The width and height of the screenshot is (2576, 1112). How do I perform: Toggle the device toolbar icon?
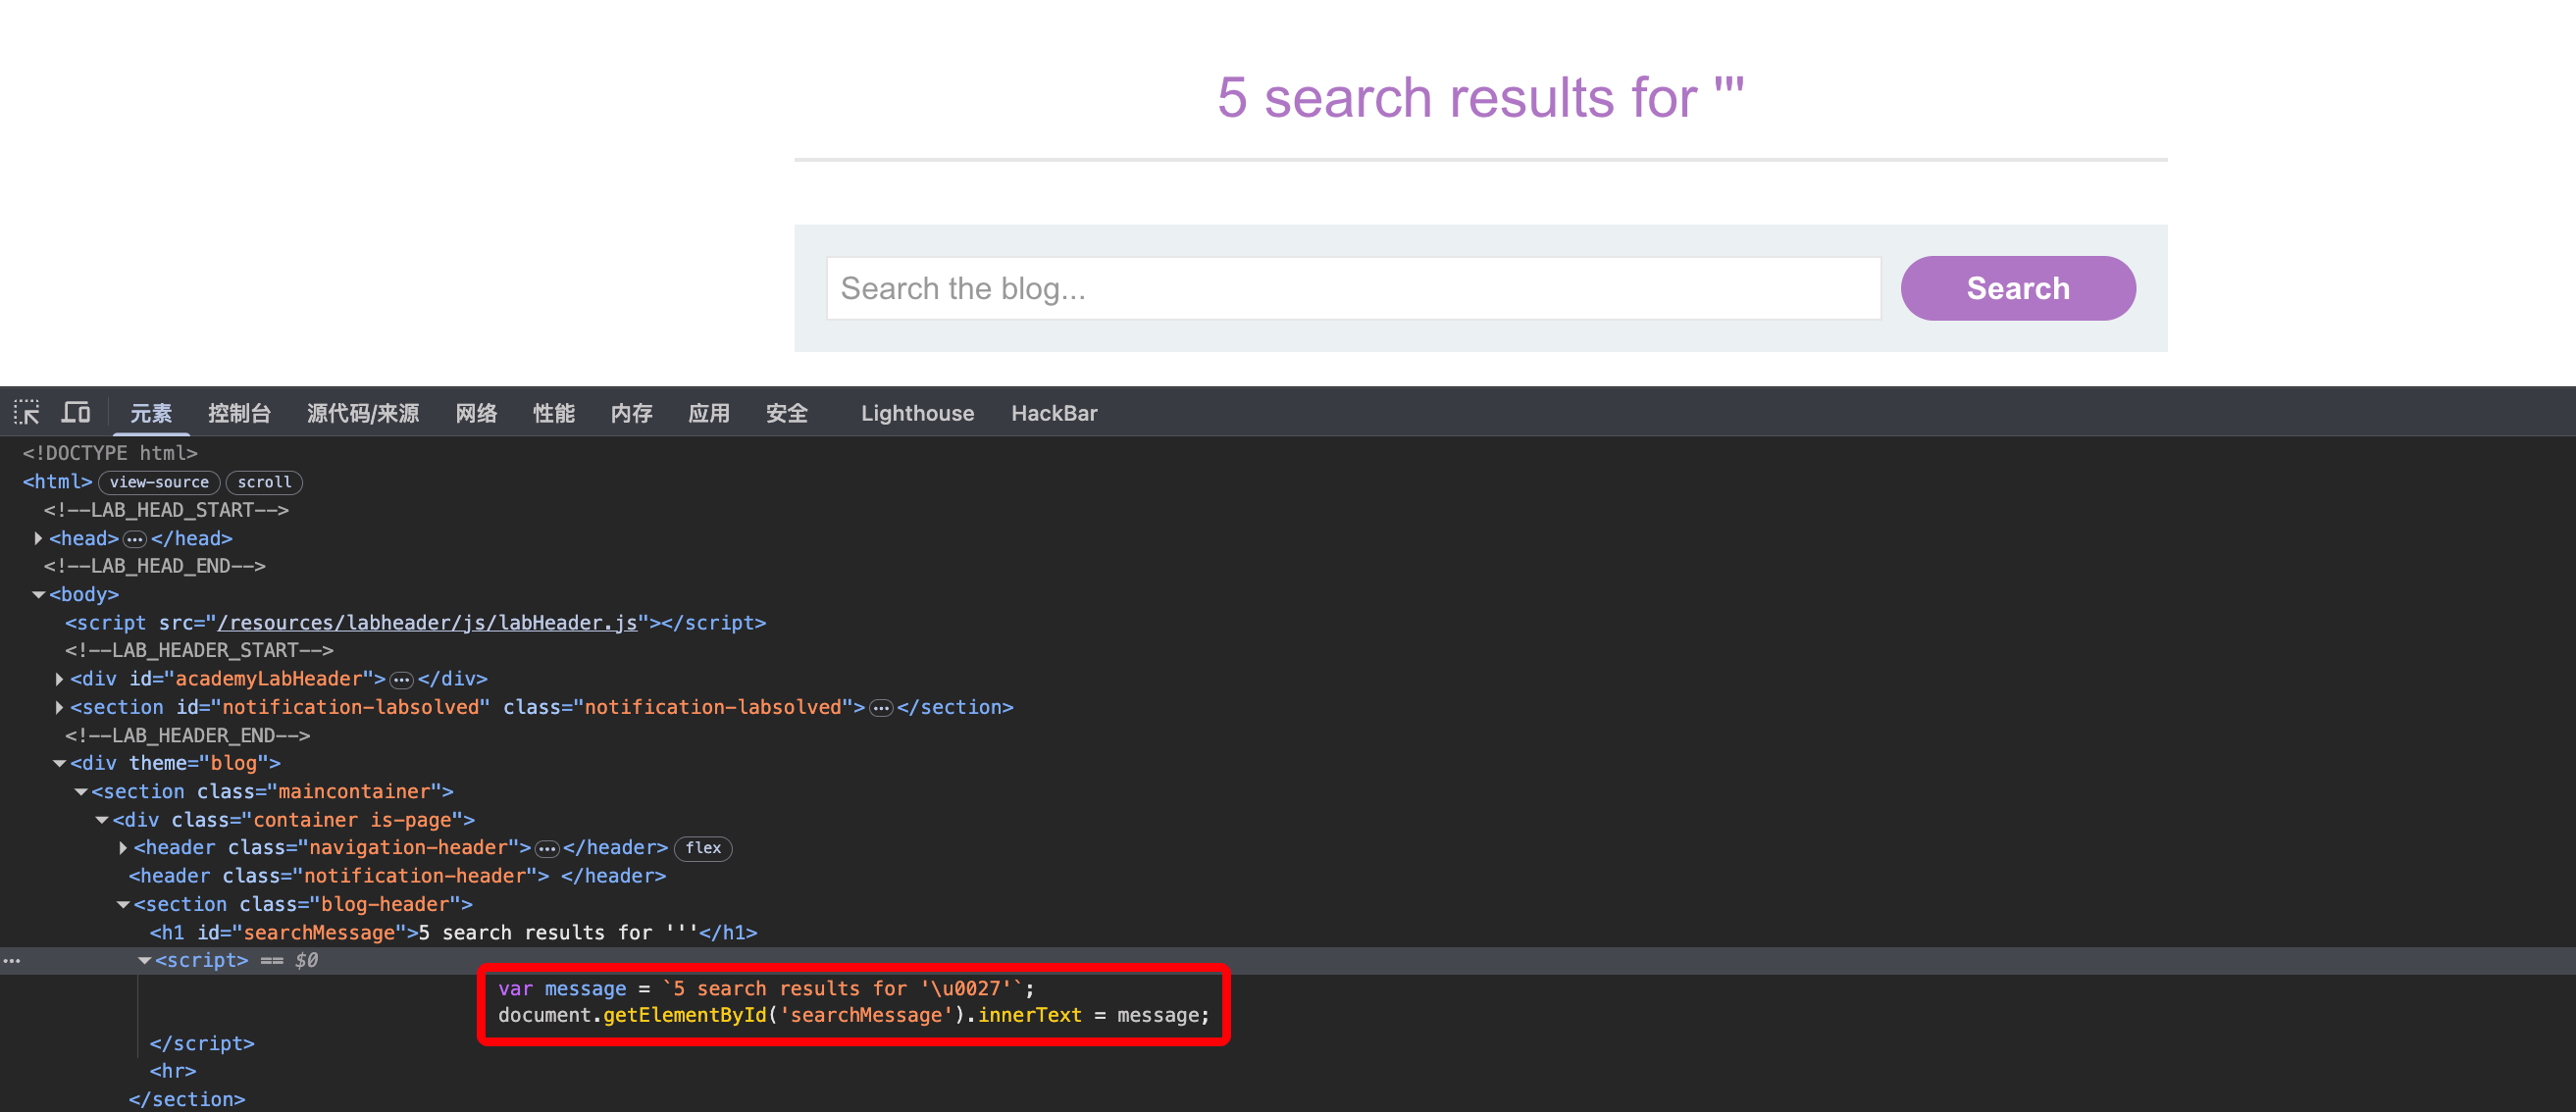76,412
